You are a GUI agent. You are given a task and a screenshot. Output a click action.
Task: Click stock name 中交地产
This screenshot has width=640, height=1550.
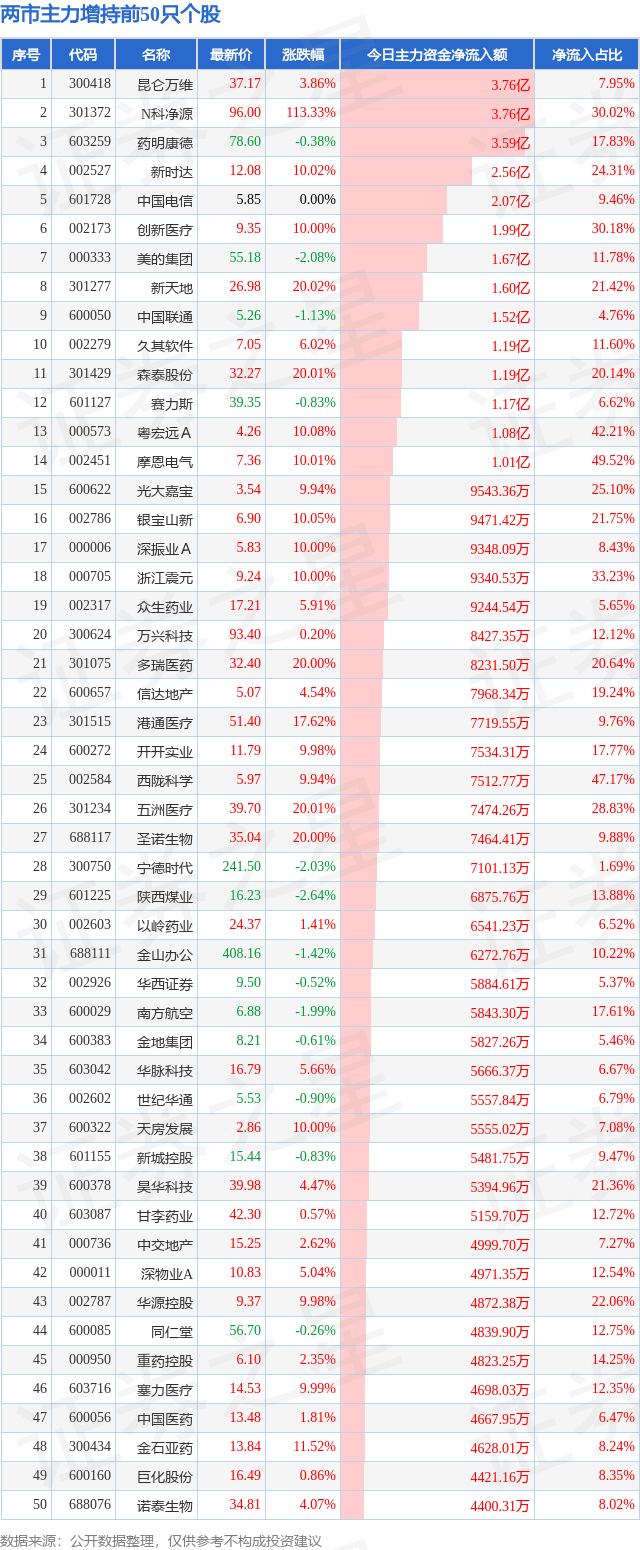[165, 1244]
